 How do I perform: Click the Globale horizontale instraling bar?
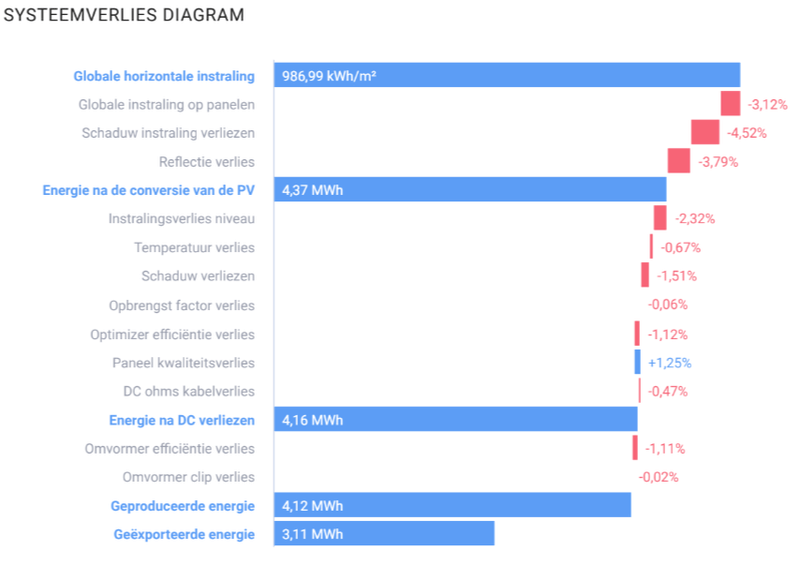[x=506, y=75]
